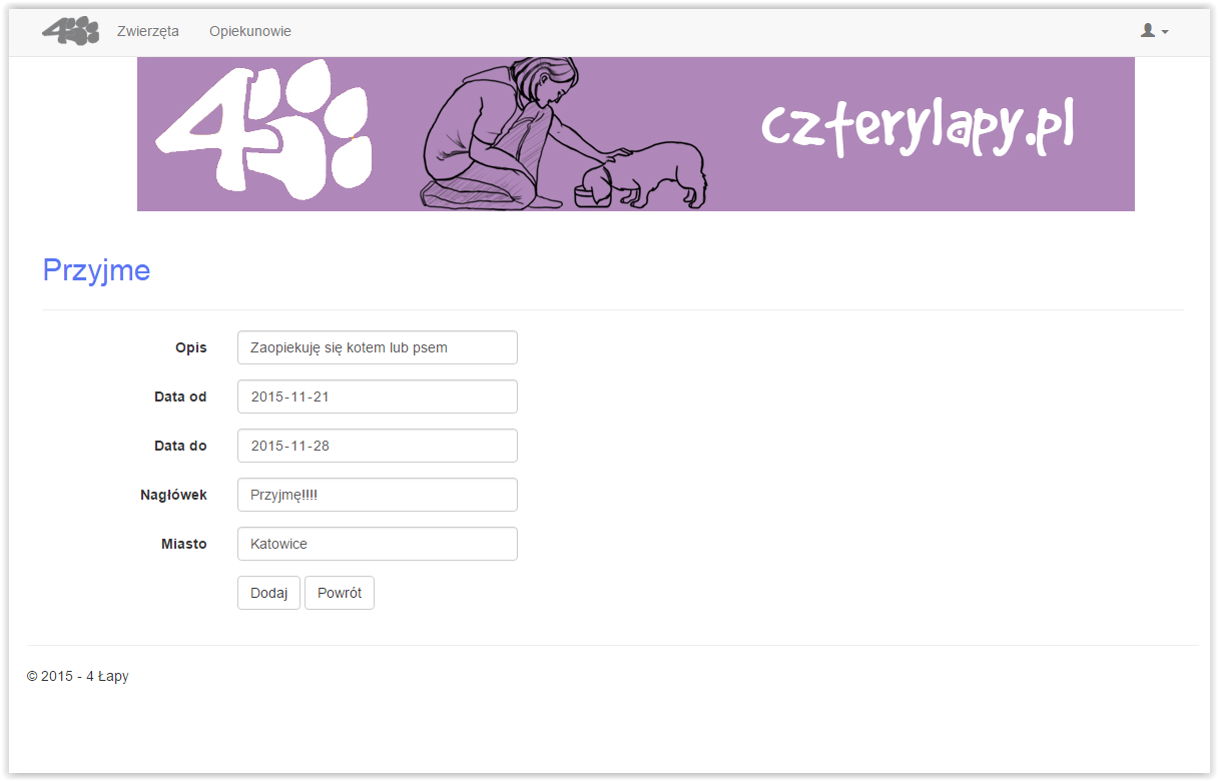Select the Data do date field
The width and height of the screenshot is (1218, 781).
(x=377, y=446)
